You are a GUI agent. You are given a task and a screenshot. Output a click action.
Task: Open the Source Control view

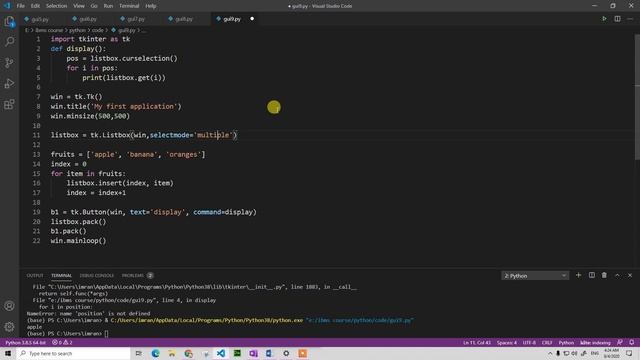(9, 62)
